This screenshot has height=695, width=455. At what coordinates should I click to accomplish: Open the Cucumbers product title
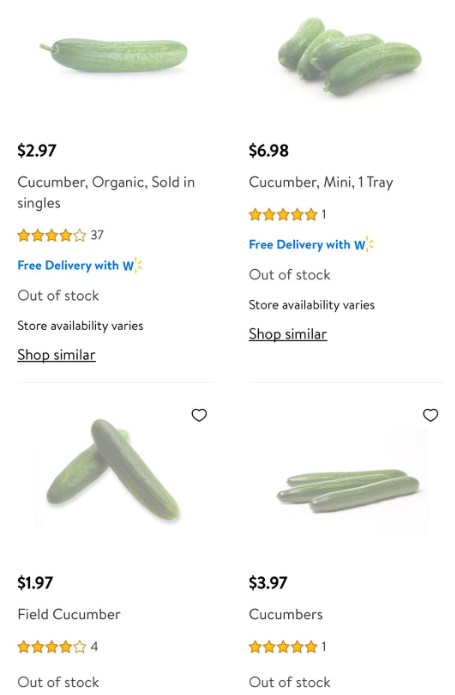click(x=286, y=614)
